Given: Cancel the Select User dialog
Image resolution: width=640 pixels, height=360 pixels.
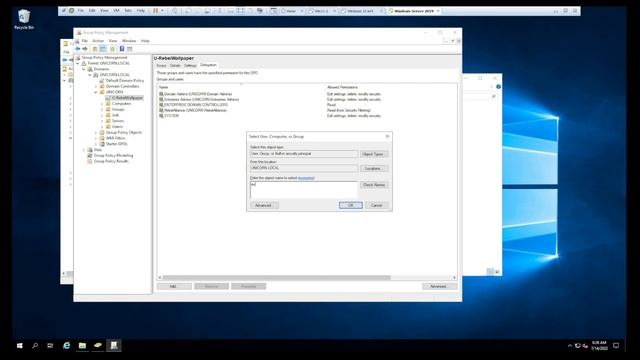Looking at the screenshot, I should (376, 205).
